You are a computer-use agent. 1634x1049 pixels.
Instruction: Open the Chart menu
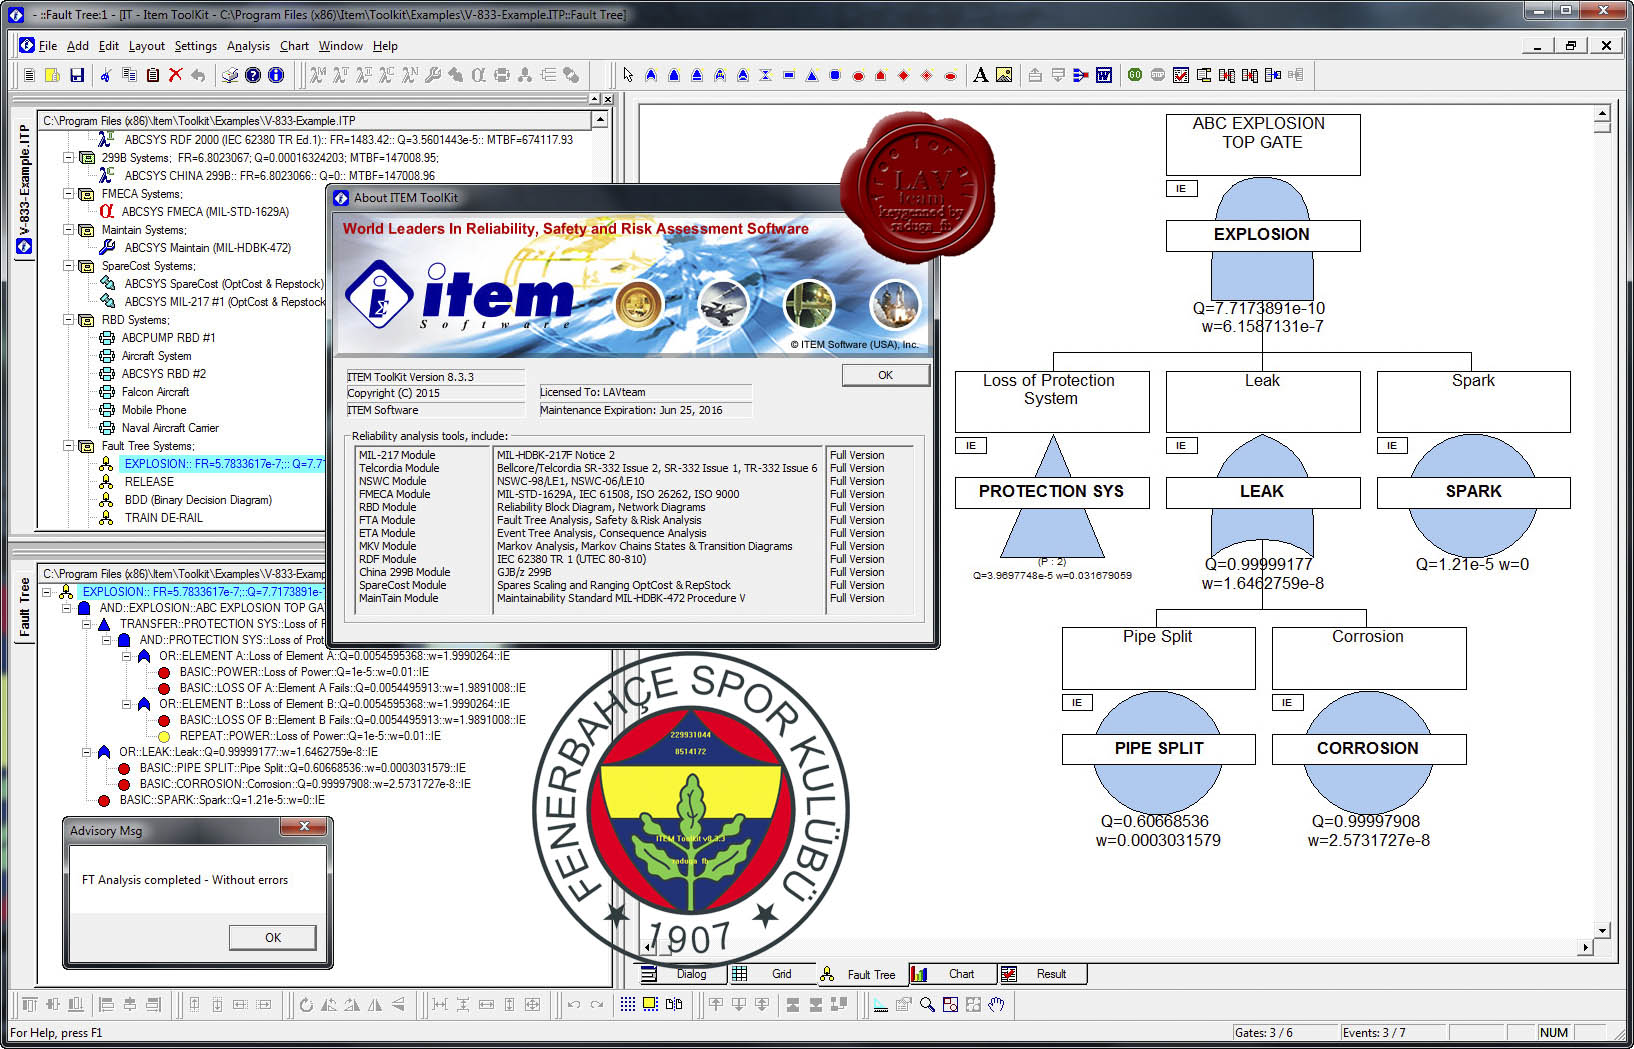click(x=294, y=46)
